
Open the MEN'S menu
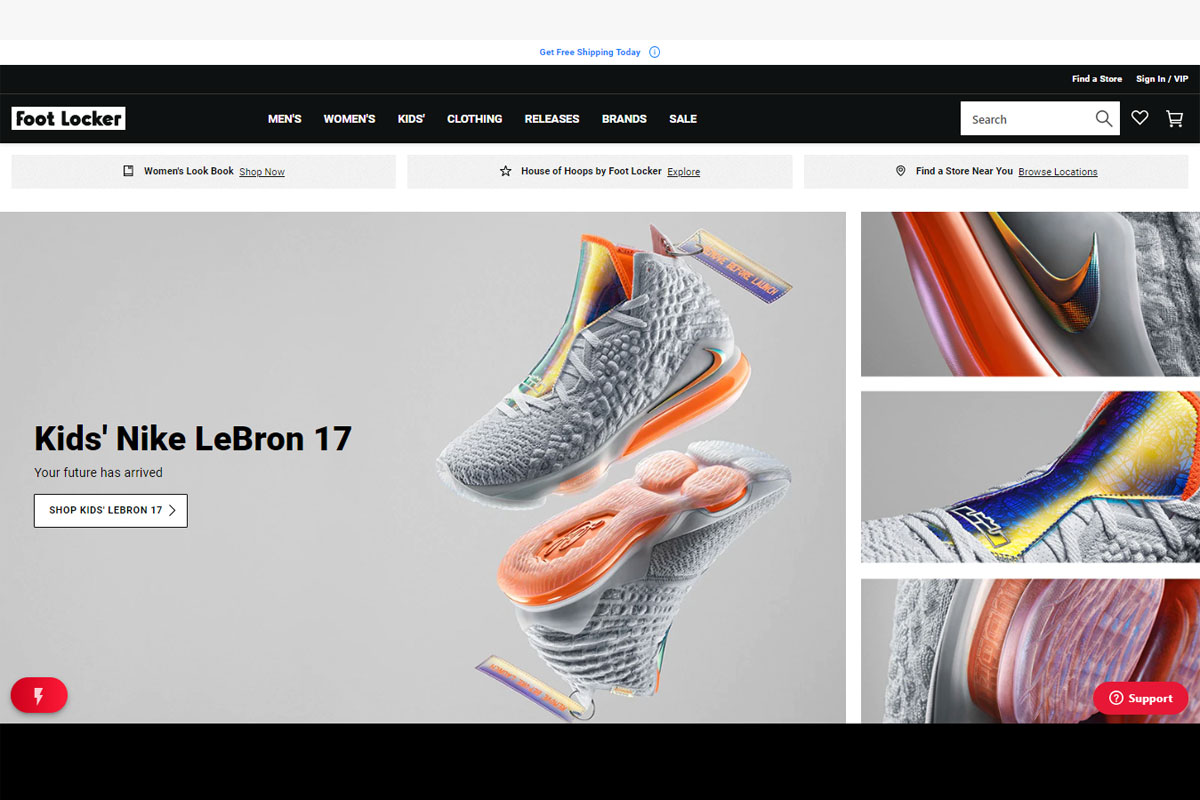(284, 118)
